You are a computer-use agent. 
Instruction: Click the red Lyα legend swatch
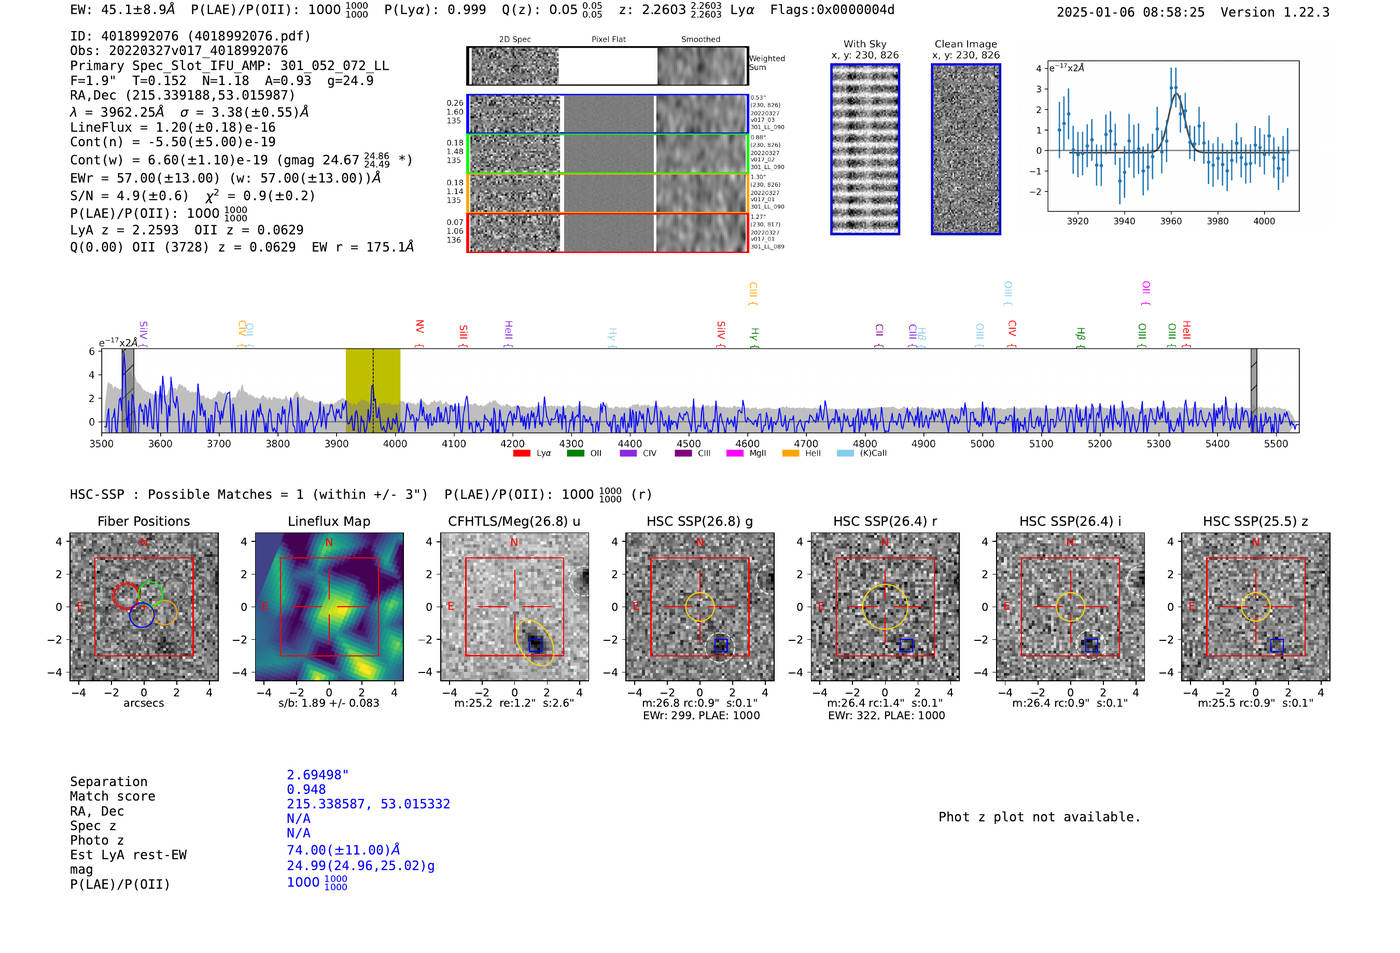pos(521,453)
